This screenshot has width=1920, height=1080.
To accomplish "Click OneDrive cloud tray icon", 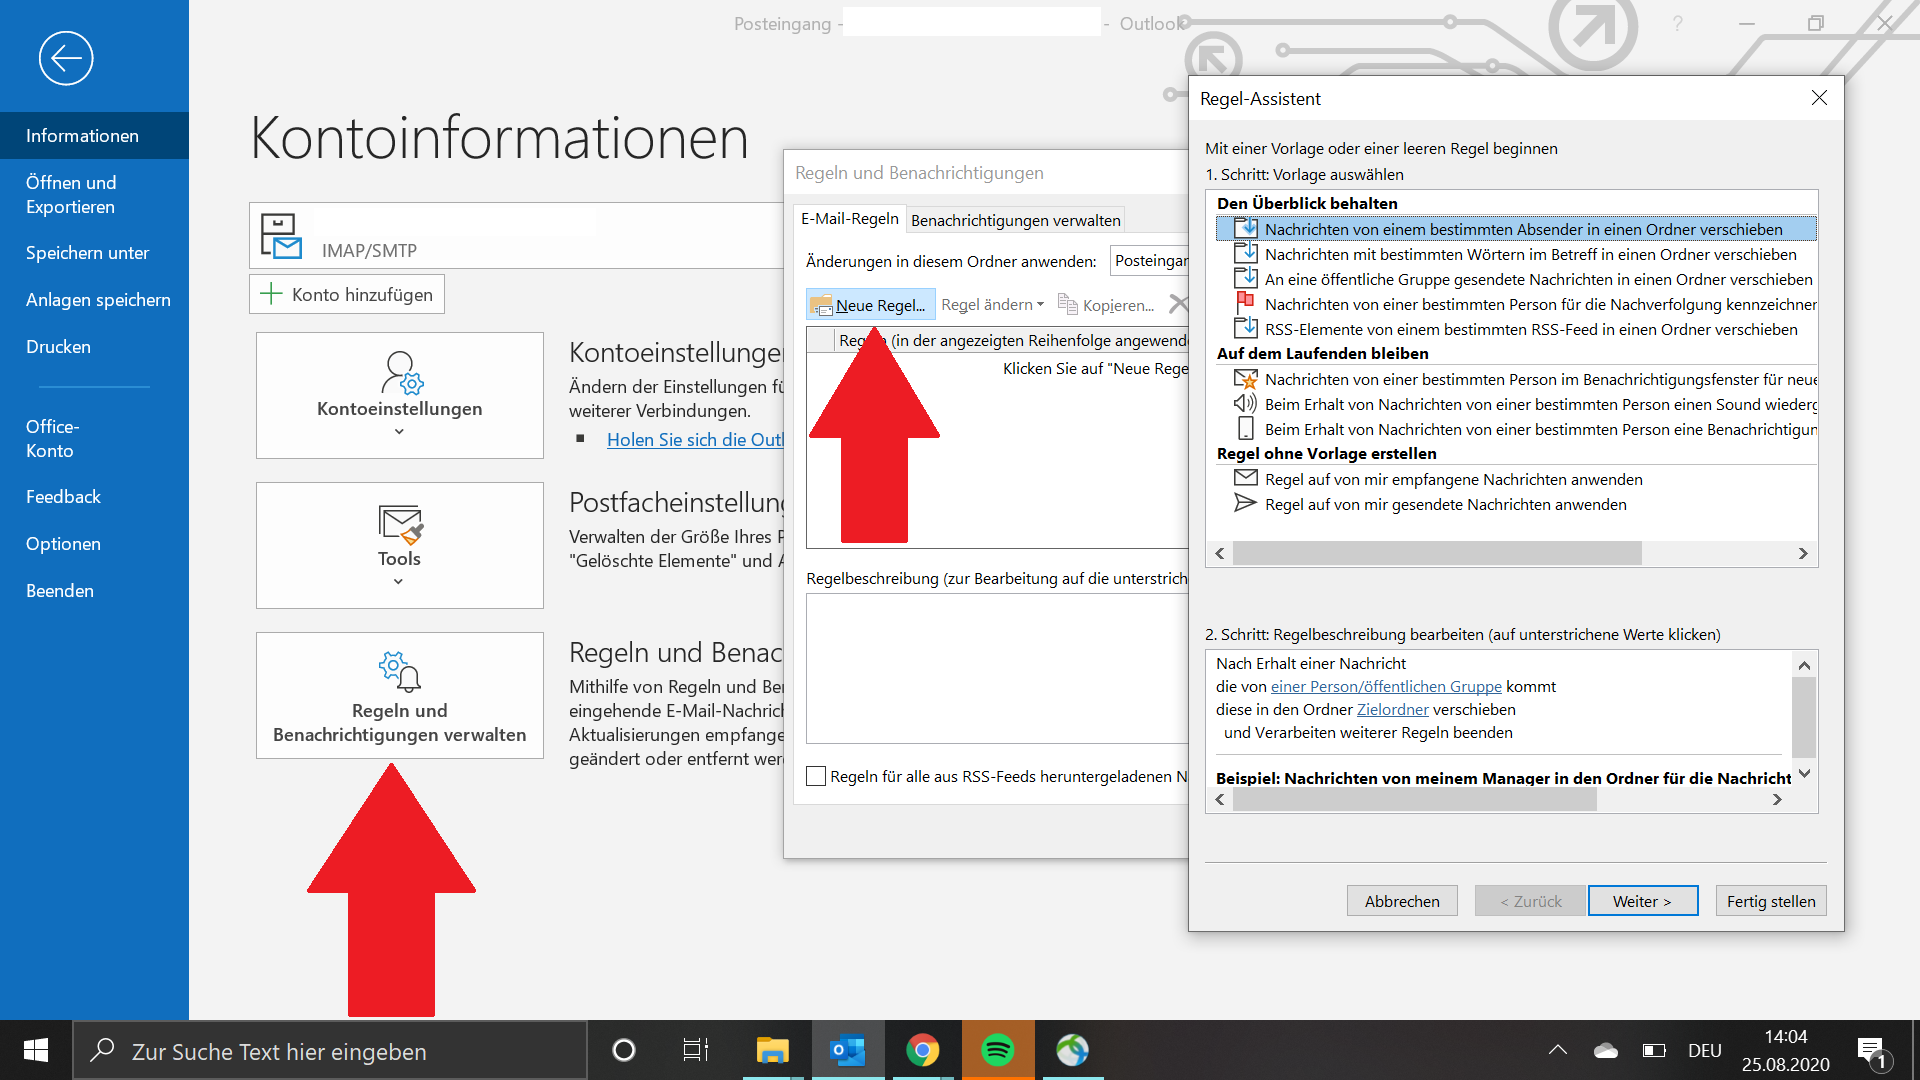I will click(x=1606, y=1050).
